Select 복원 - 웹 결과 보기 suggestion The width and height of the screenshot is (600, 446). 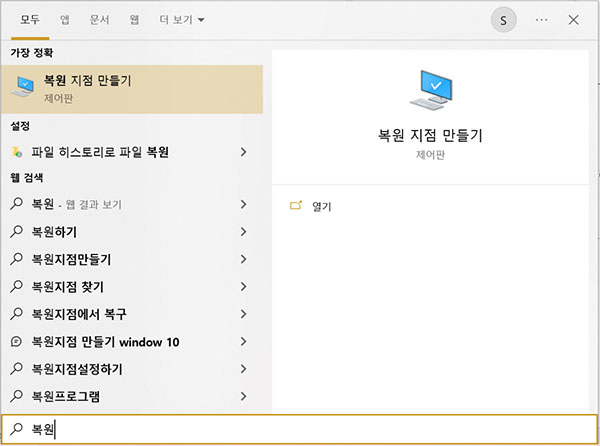[x=132, y=204]
